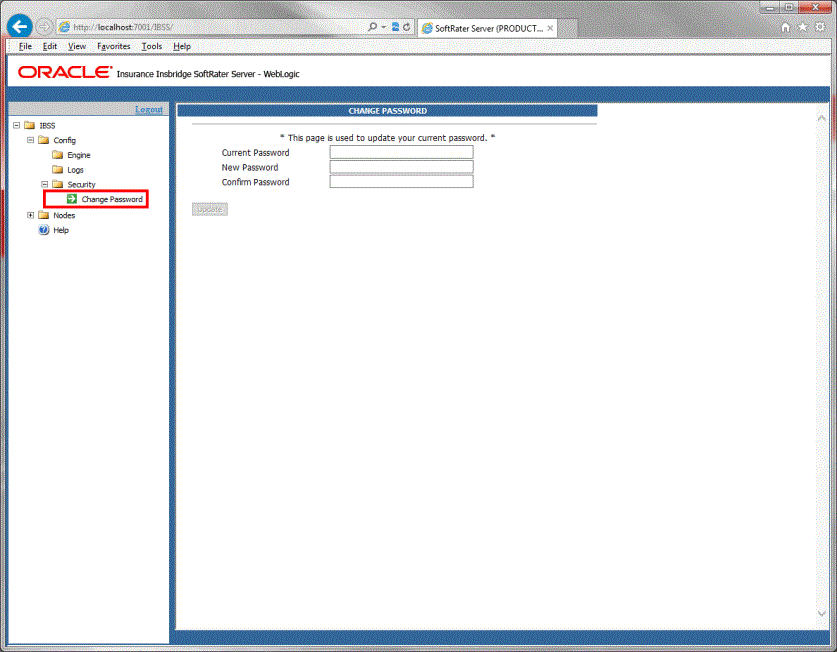Collapse the IBSS tree node

pyautogui.click(x=17, y=125)
